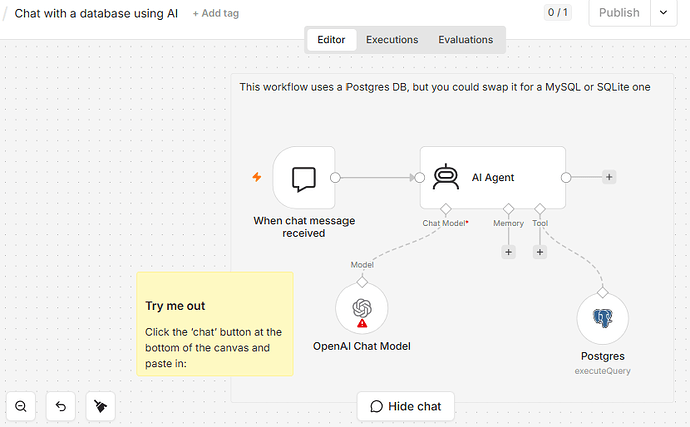Add a node after AI Agent output
690x427 pixels.
[x=609, y=177]
